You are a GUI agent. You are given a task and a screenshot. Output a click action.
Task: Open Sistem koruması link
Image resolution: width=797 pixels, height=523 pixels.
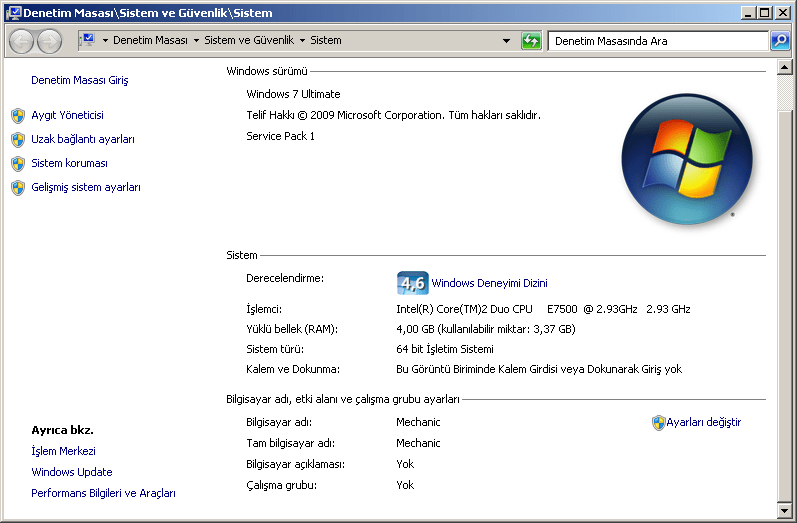click(69, 163)
